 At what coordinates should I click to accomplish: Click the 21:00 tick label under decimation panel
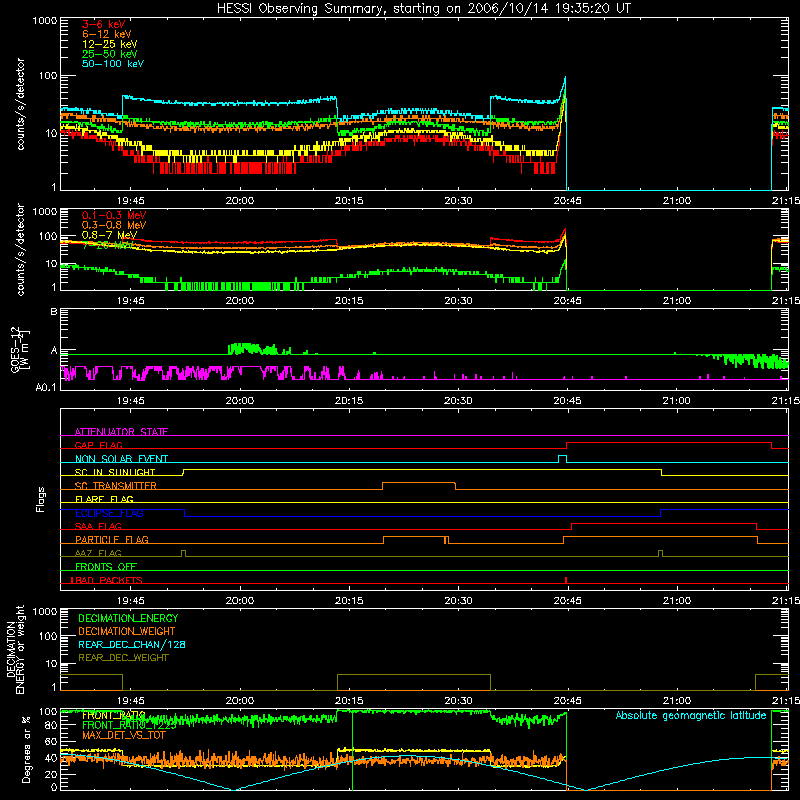coord(677,701)
